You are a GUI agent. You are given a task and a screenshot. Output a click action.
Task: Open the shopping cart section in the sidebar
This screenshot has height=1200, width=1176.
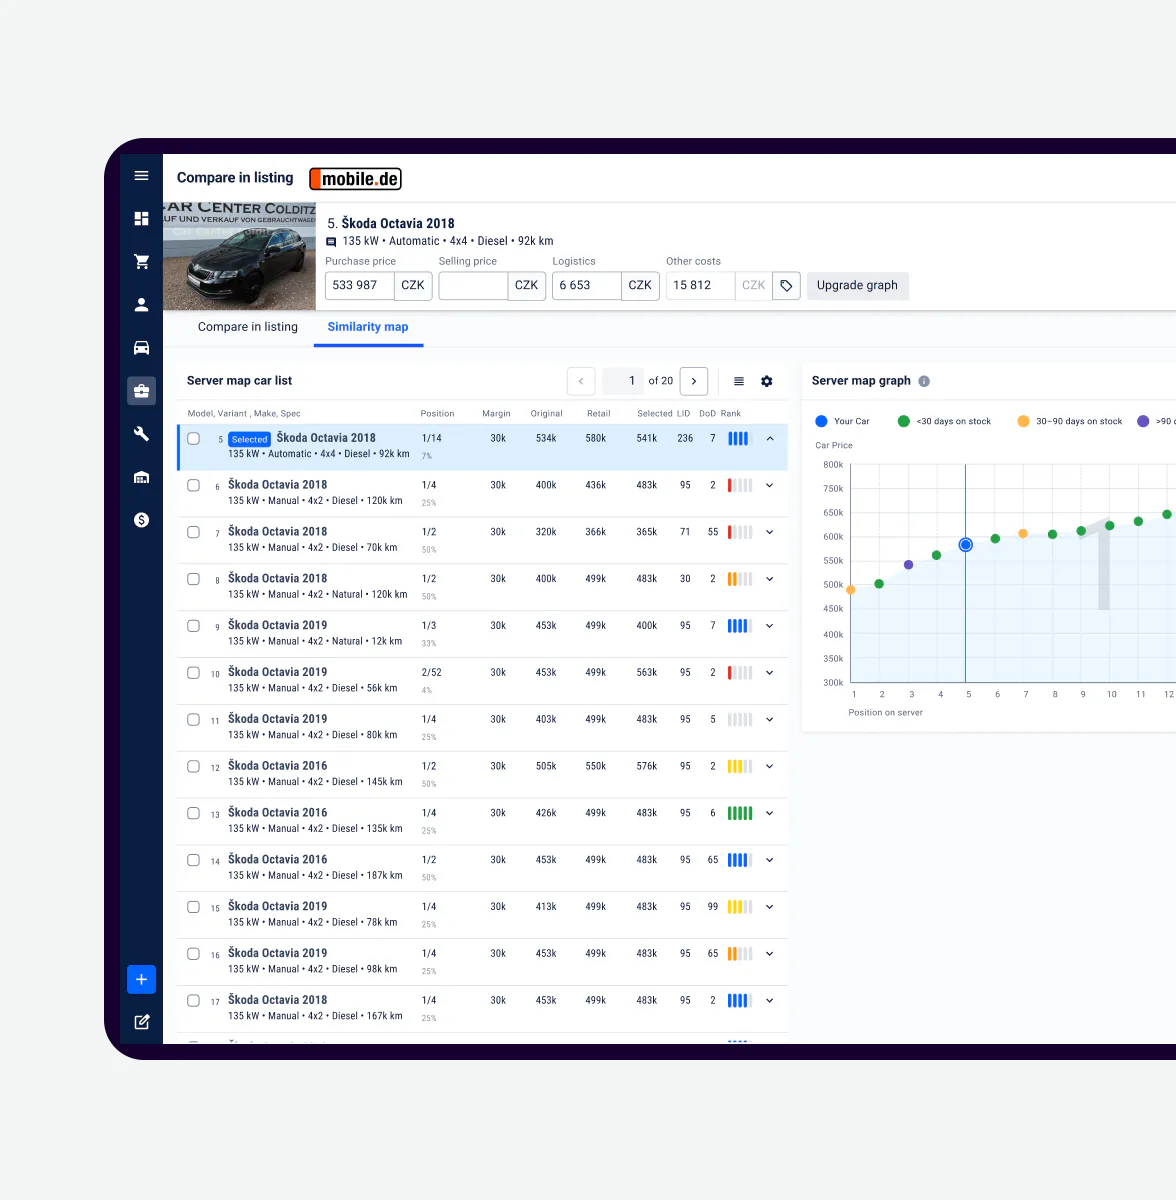pyautogui.click(x=141, y=261)
